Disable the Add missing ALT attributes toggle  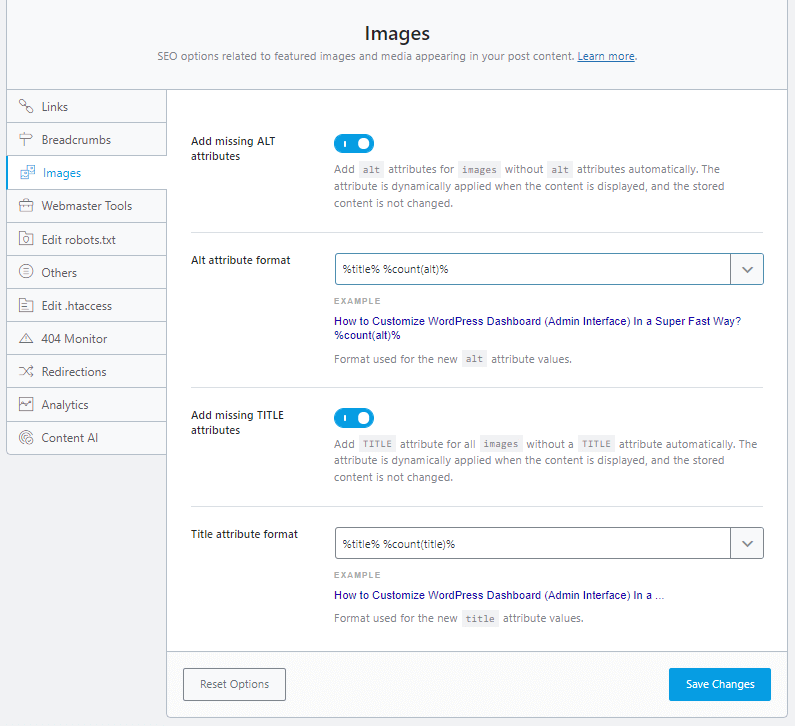point(353,144)
